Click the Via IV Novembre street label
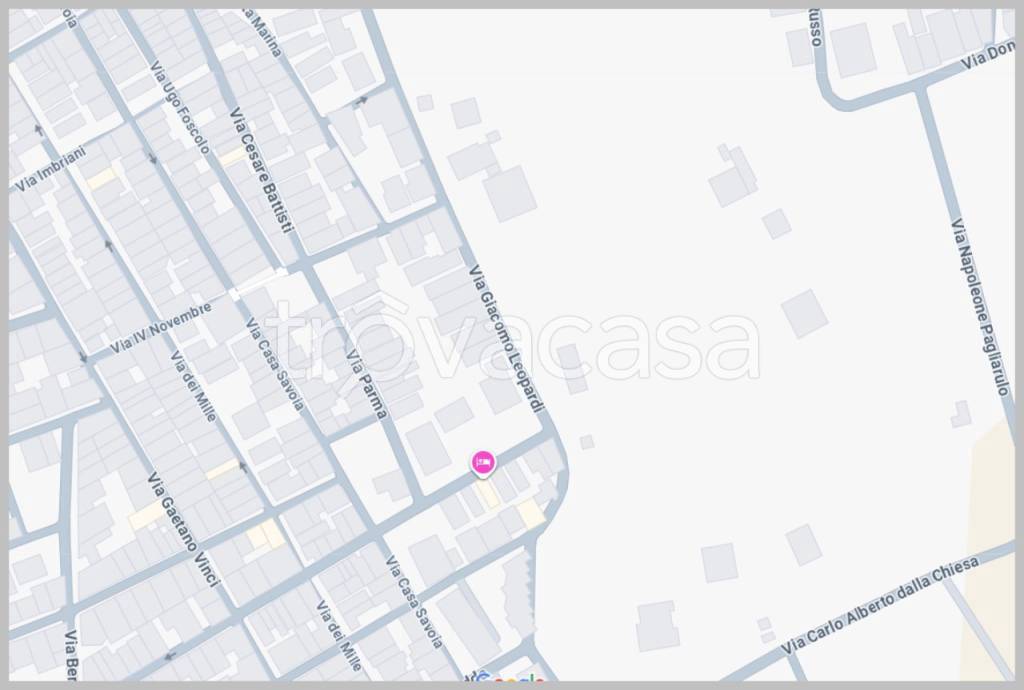This screenshot has height=690, width=1024. click(161, 328)
